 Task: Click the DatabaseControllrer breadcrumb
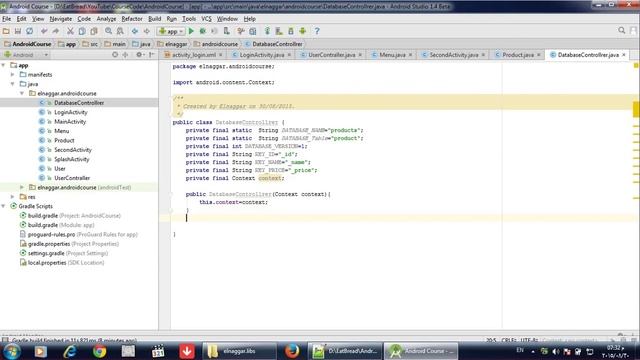(273, 44)
